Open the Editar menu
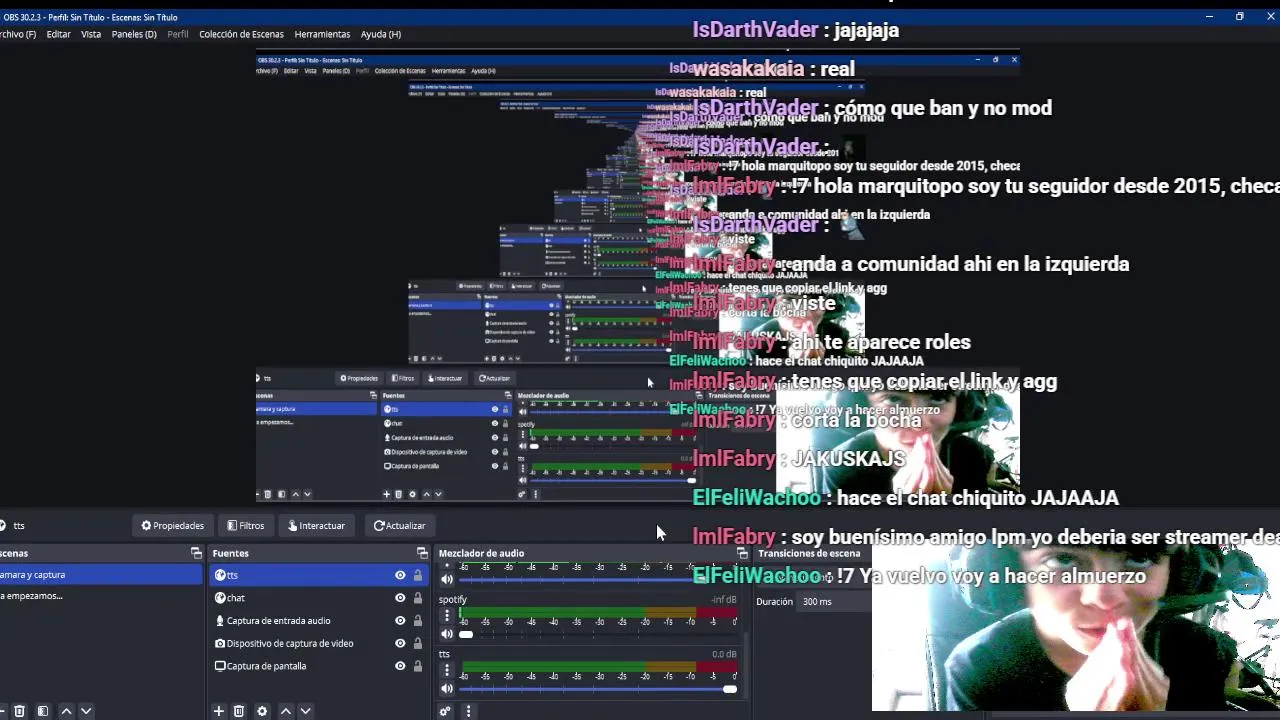Viewport: 1280px width, 720px height. point(58,34)
